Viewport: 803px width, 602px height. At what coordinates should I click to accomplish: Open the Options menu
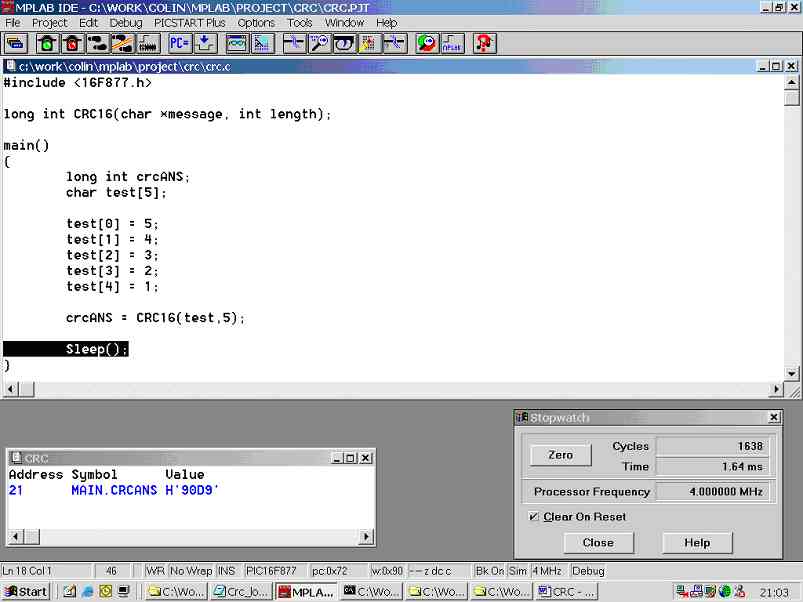[256, 22]
